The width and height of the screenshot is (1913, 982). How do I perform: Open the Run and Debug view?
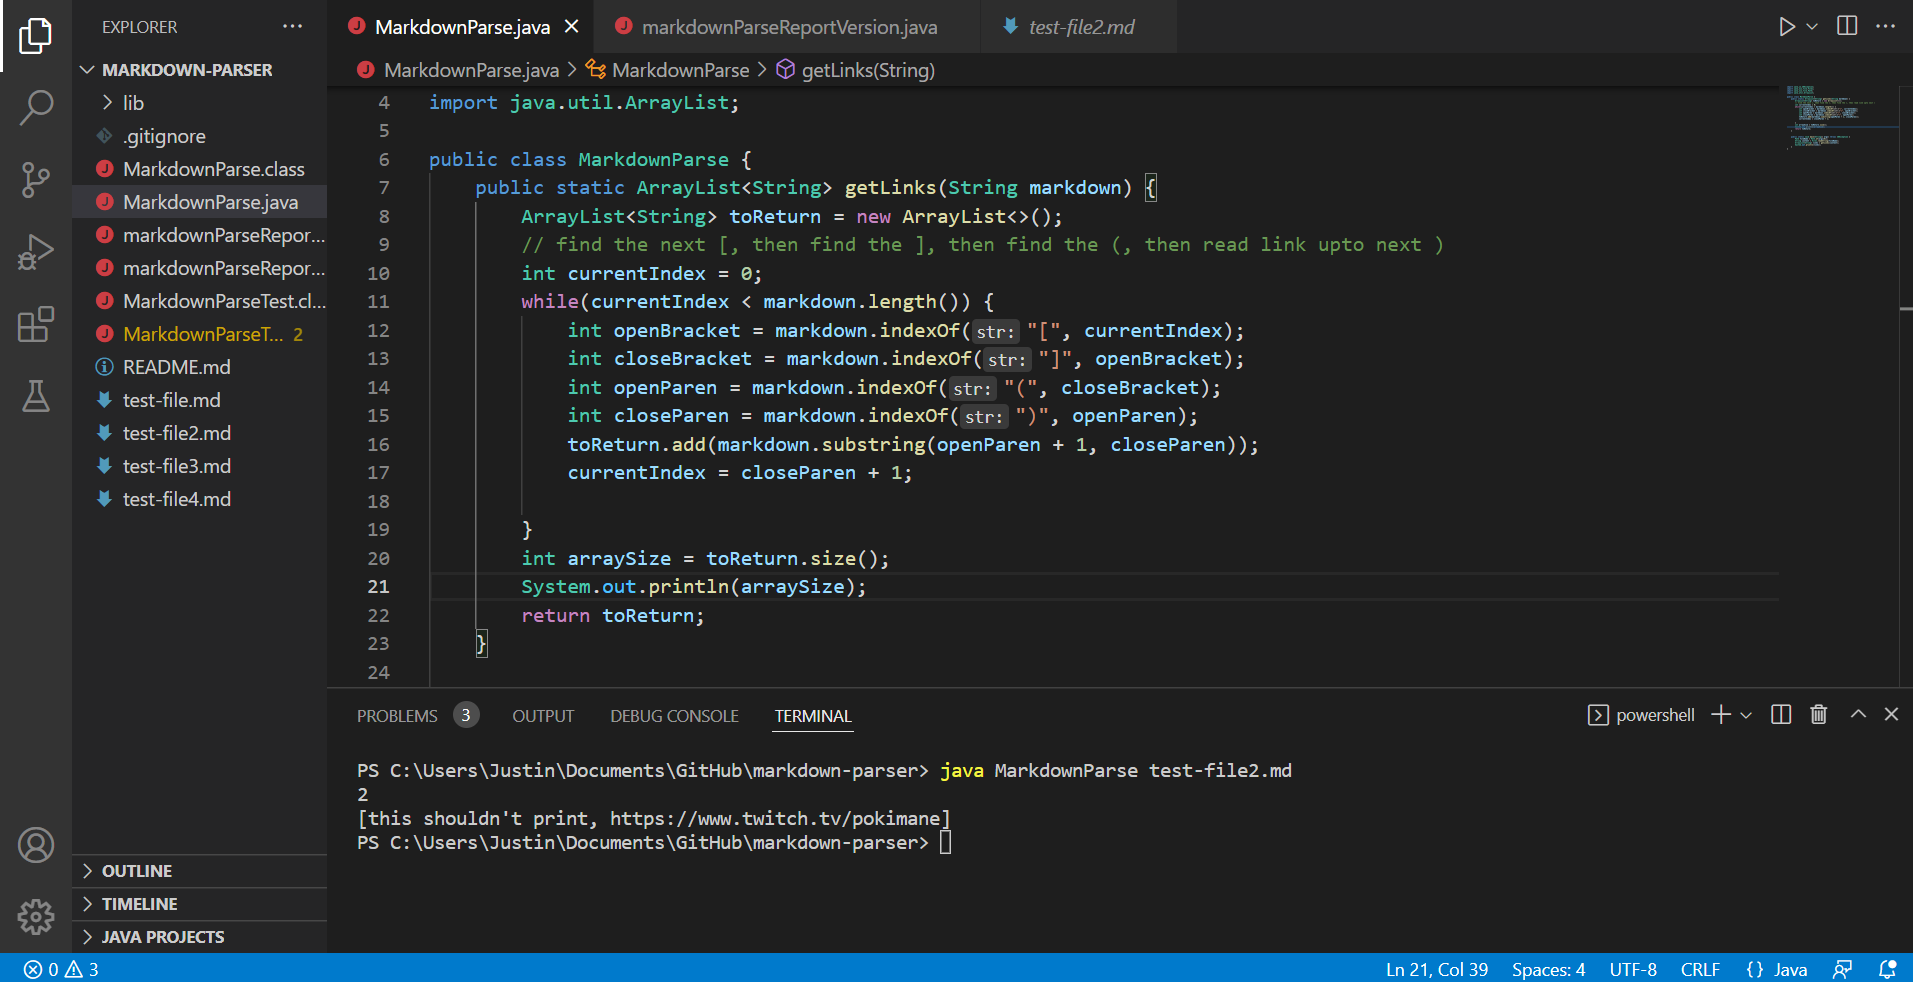pos(36,252)
